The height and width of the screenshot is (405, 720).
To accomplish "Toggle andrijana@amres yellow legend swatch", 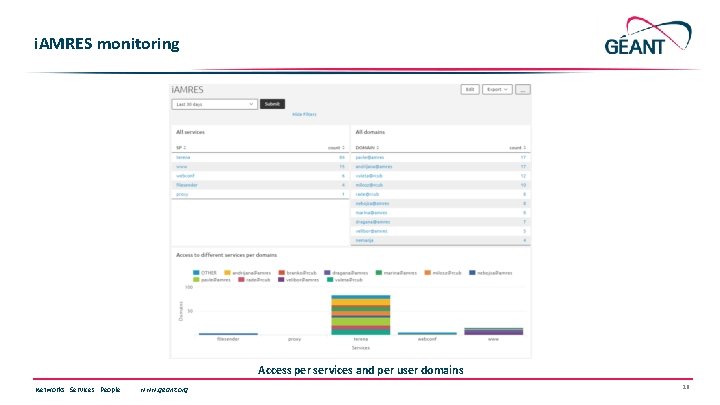I will 227,273.
